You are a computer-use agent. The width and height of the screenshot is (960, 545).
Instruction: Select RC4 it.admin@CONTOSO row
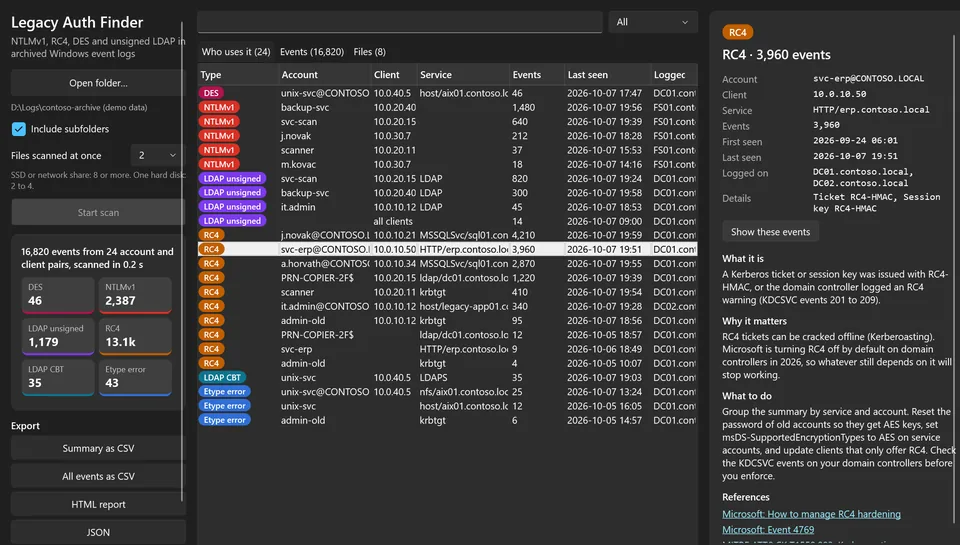448,306
